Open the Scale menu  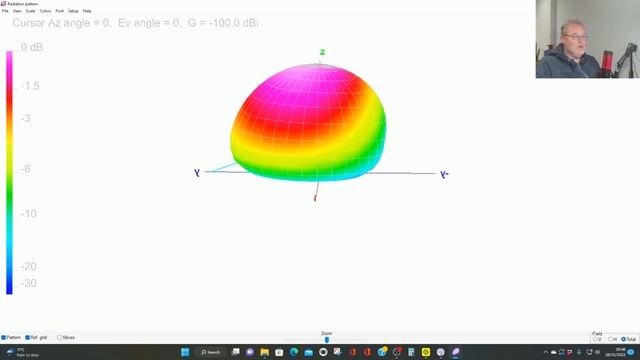coord(31,11)
